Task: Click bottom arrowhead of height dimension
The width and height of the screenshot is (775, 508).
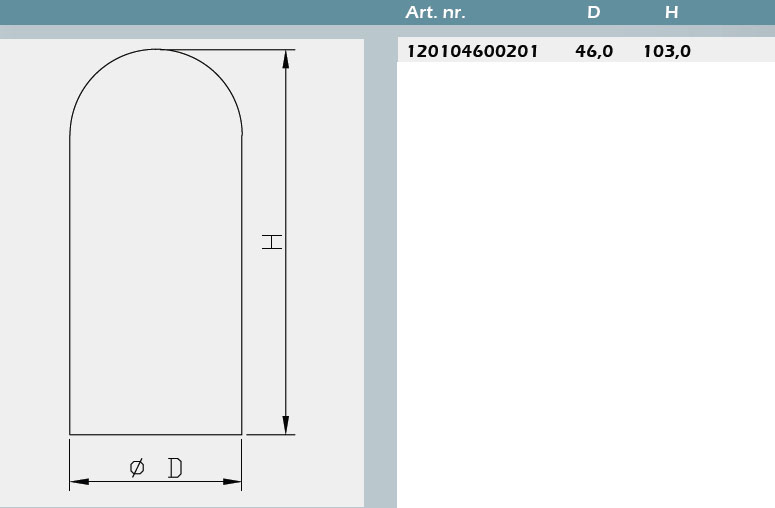Action: pyautogui.click(x=286, y=425)
